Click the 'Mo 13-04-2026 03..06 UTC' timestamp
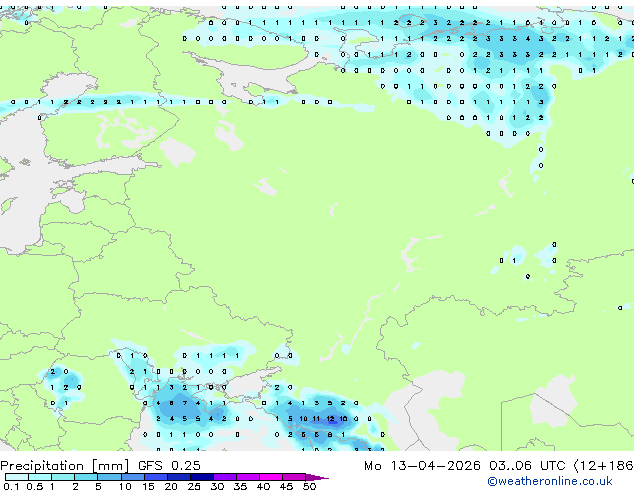 point(465,466)
